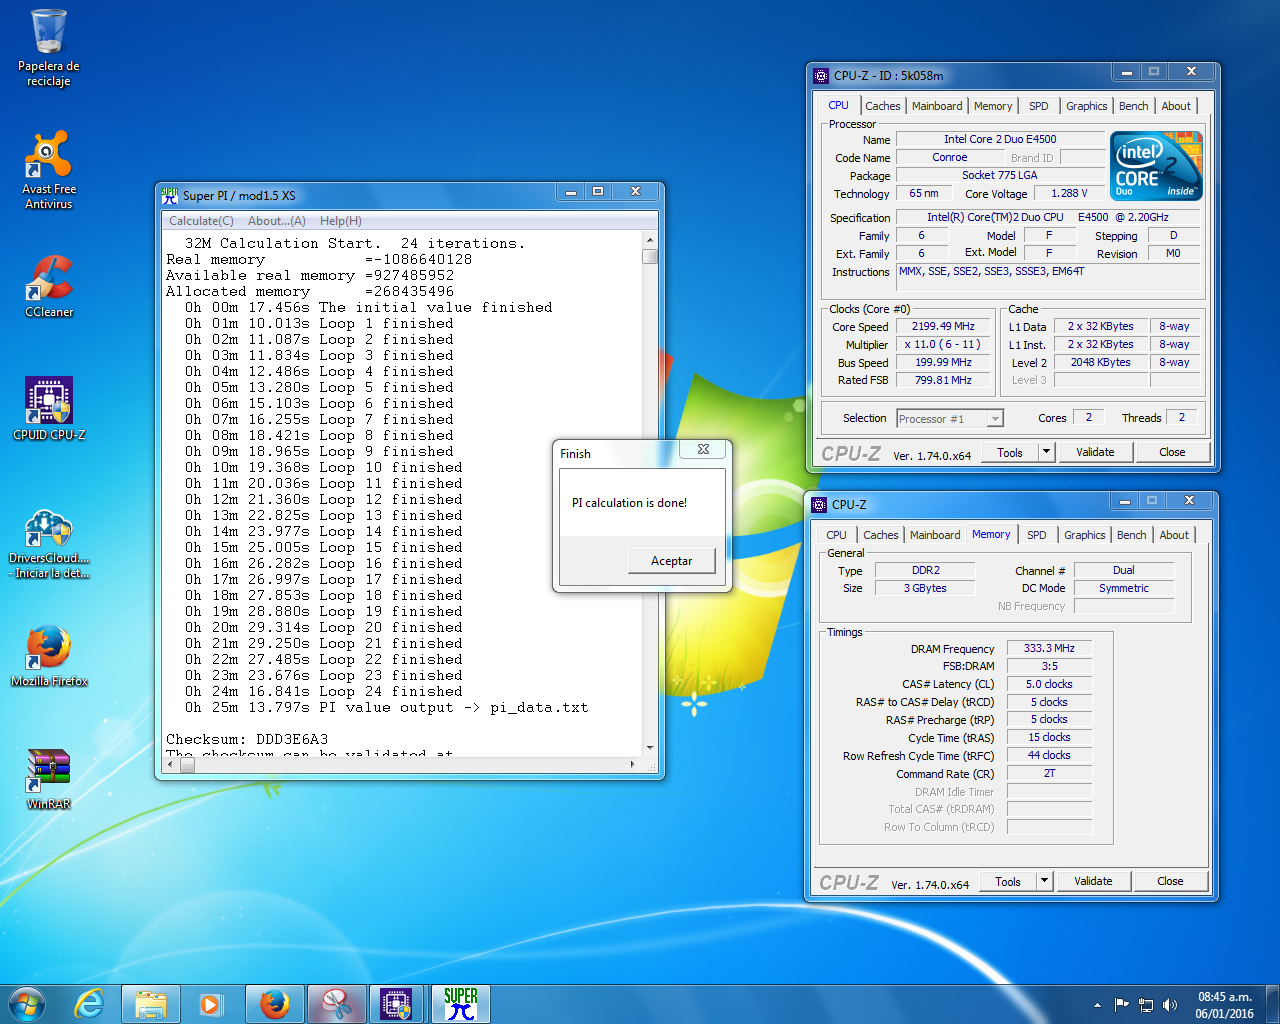Screen dimensions: 1280x1024
Task: Click Loop 24 finished line
Action: (x=323, y=691)
